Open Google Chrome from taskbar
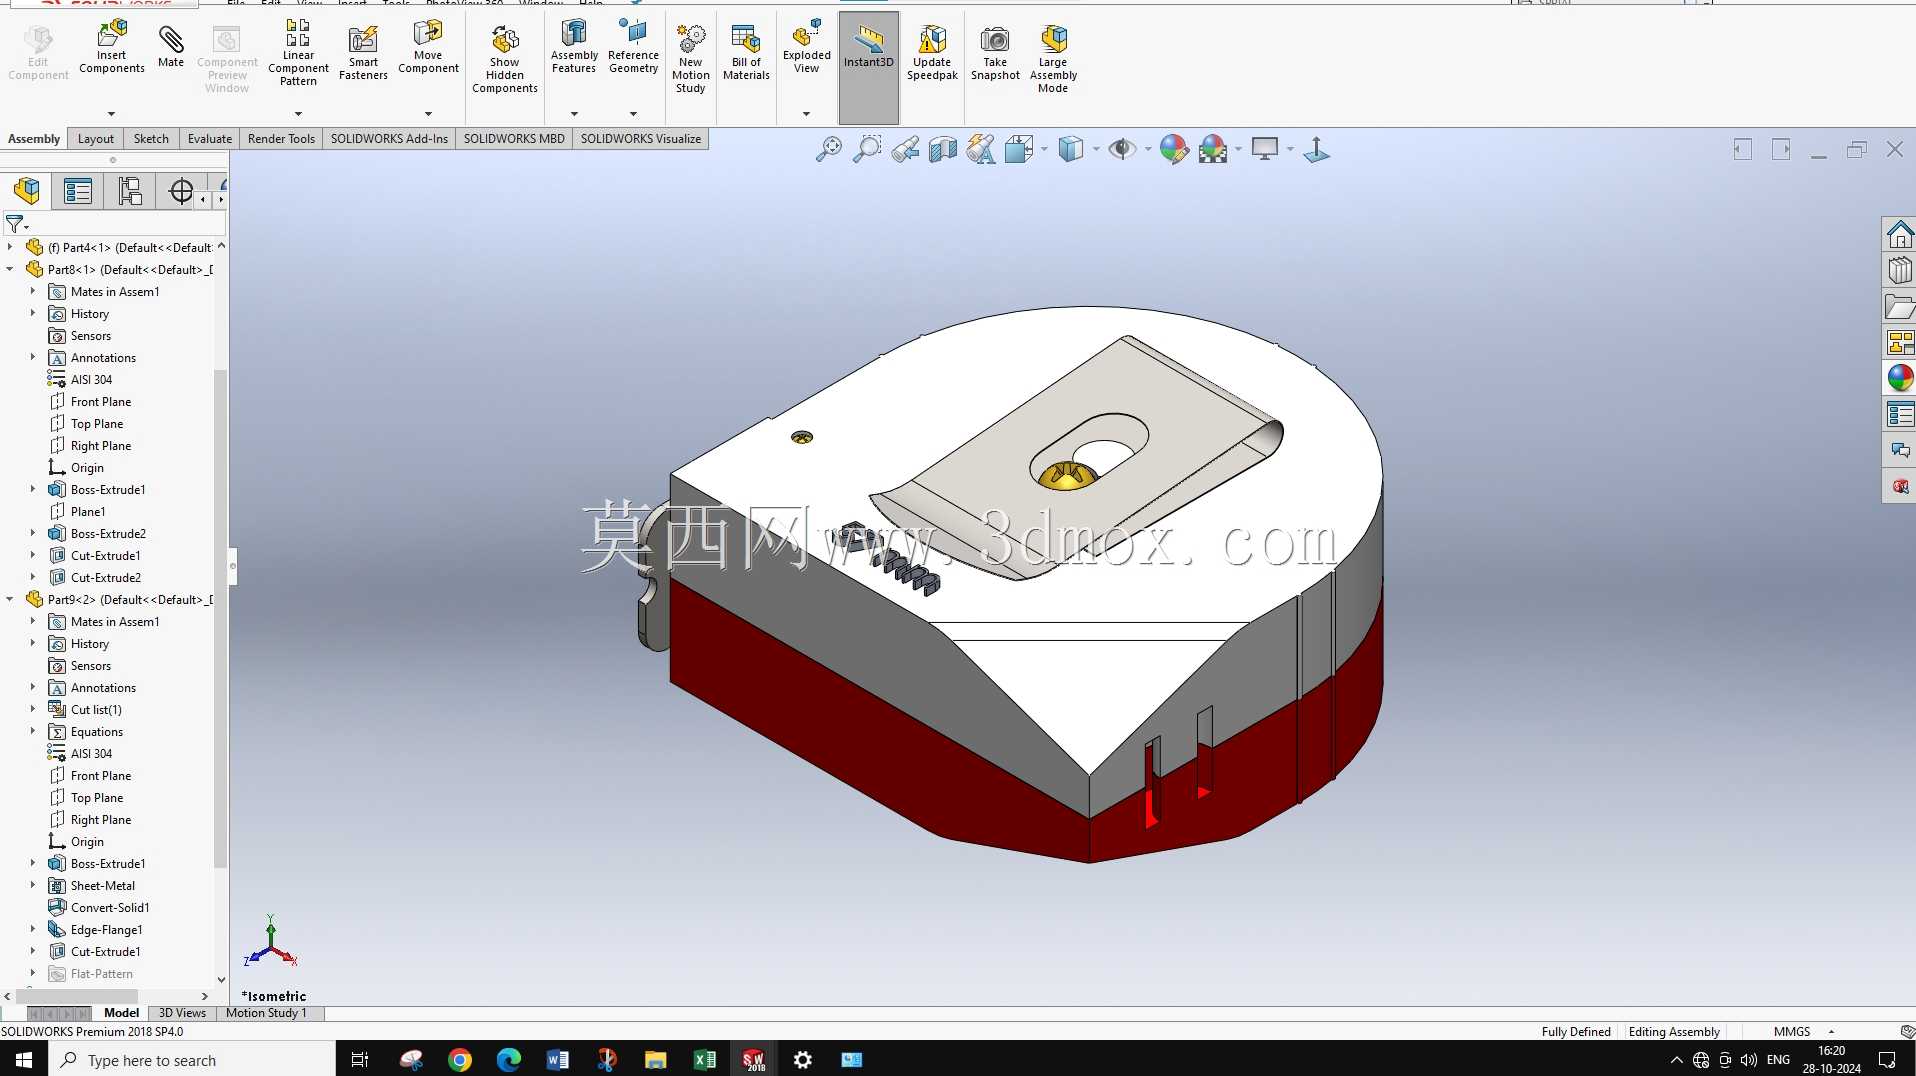The width and height of the screenshot is (1916, 1076). click(460, 1060)
